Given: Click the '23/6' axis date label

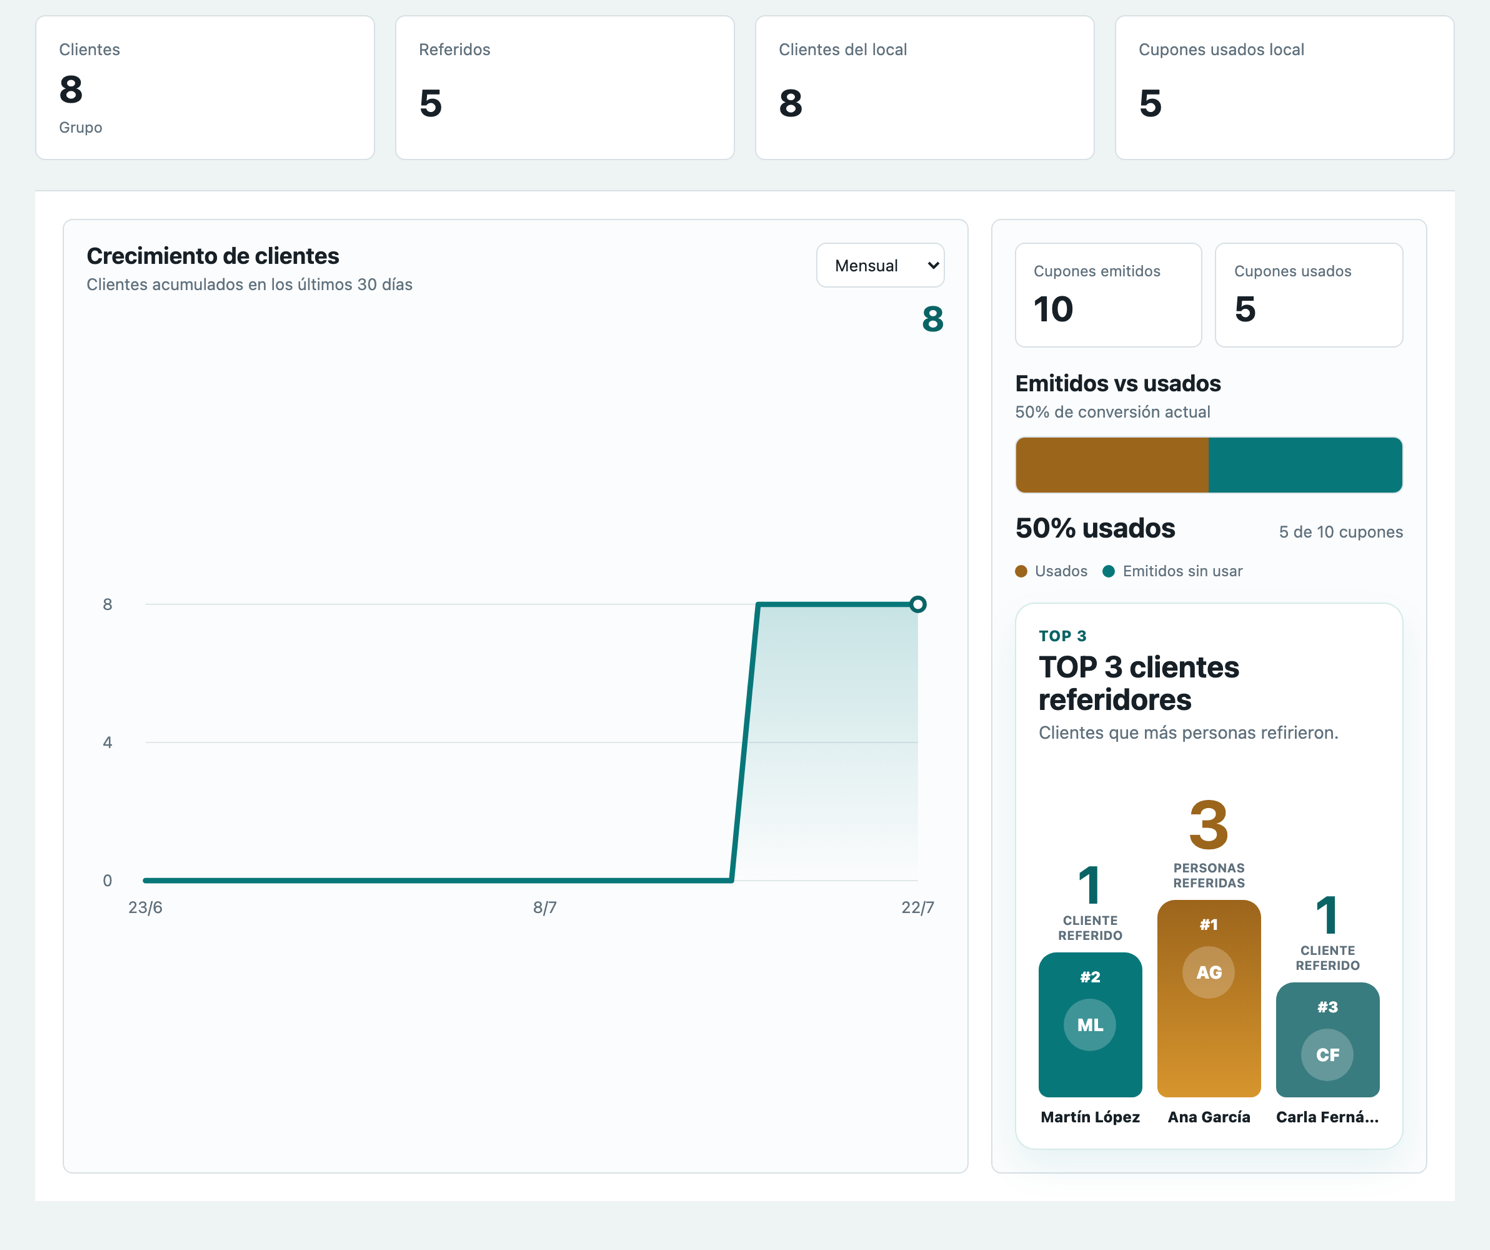Looking at the screenshot, I should coord(145,908).
